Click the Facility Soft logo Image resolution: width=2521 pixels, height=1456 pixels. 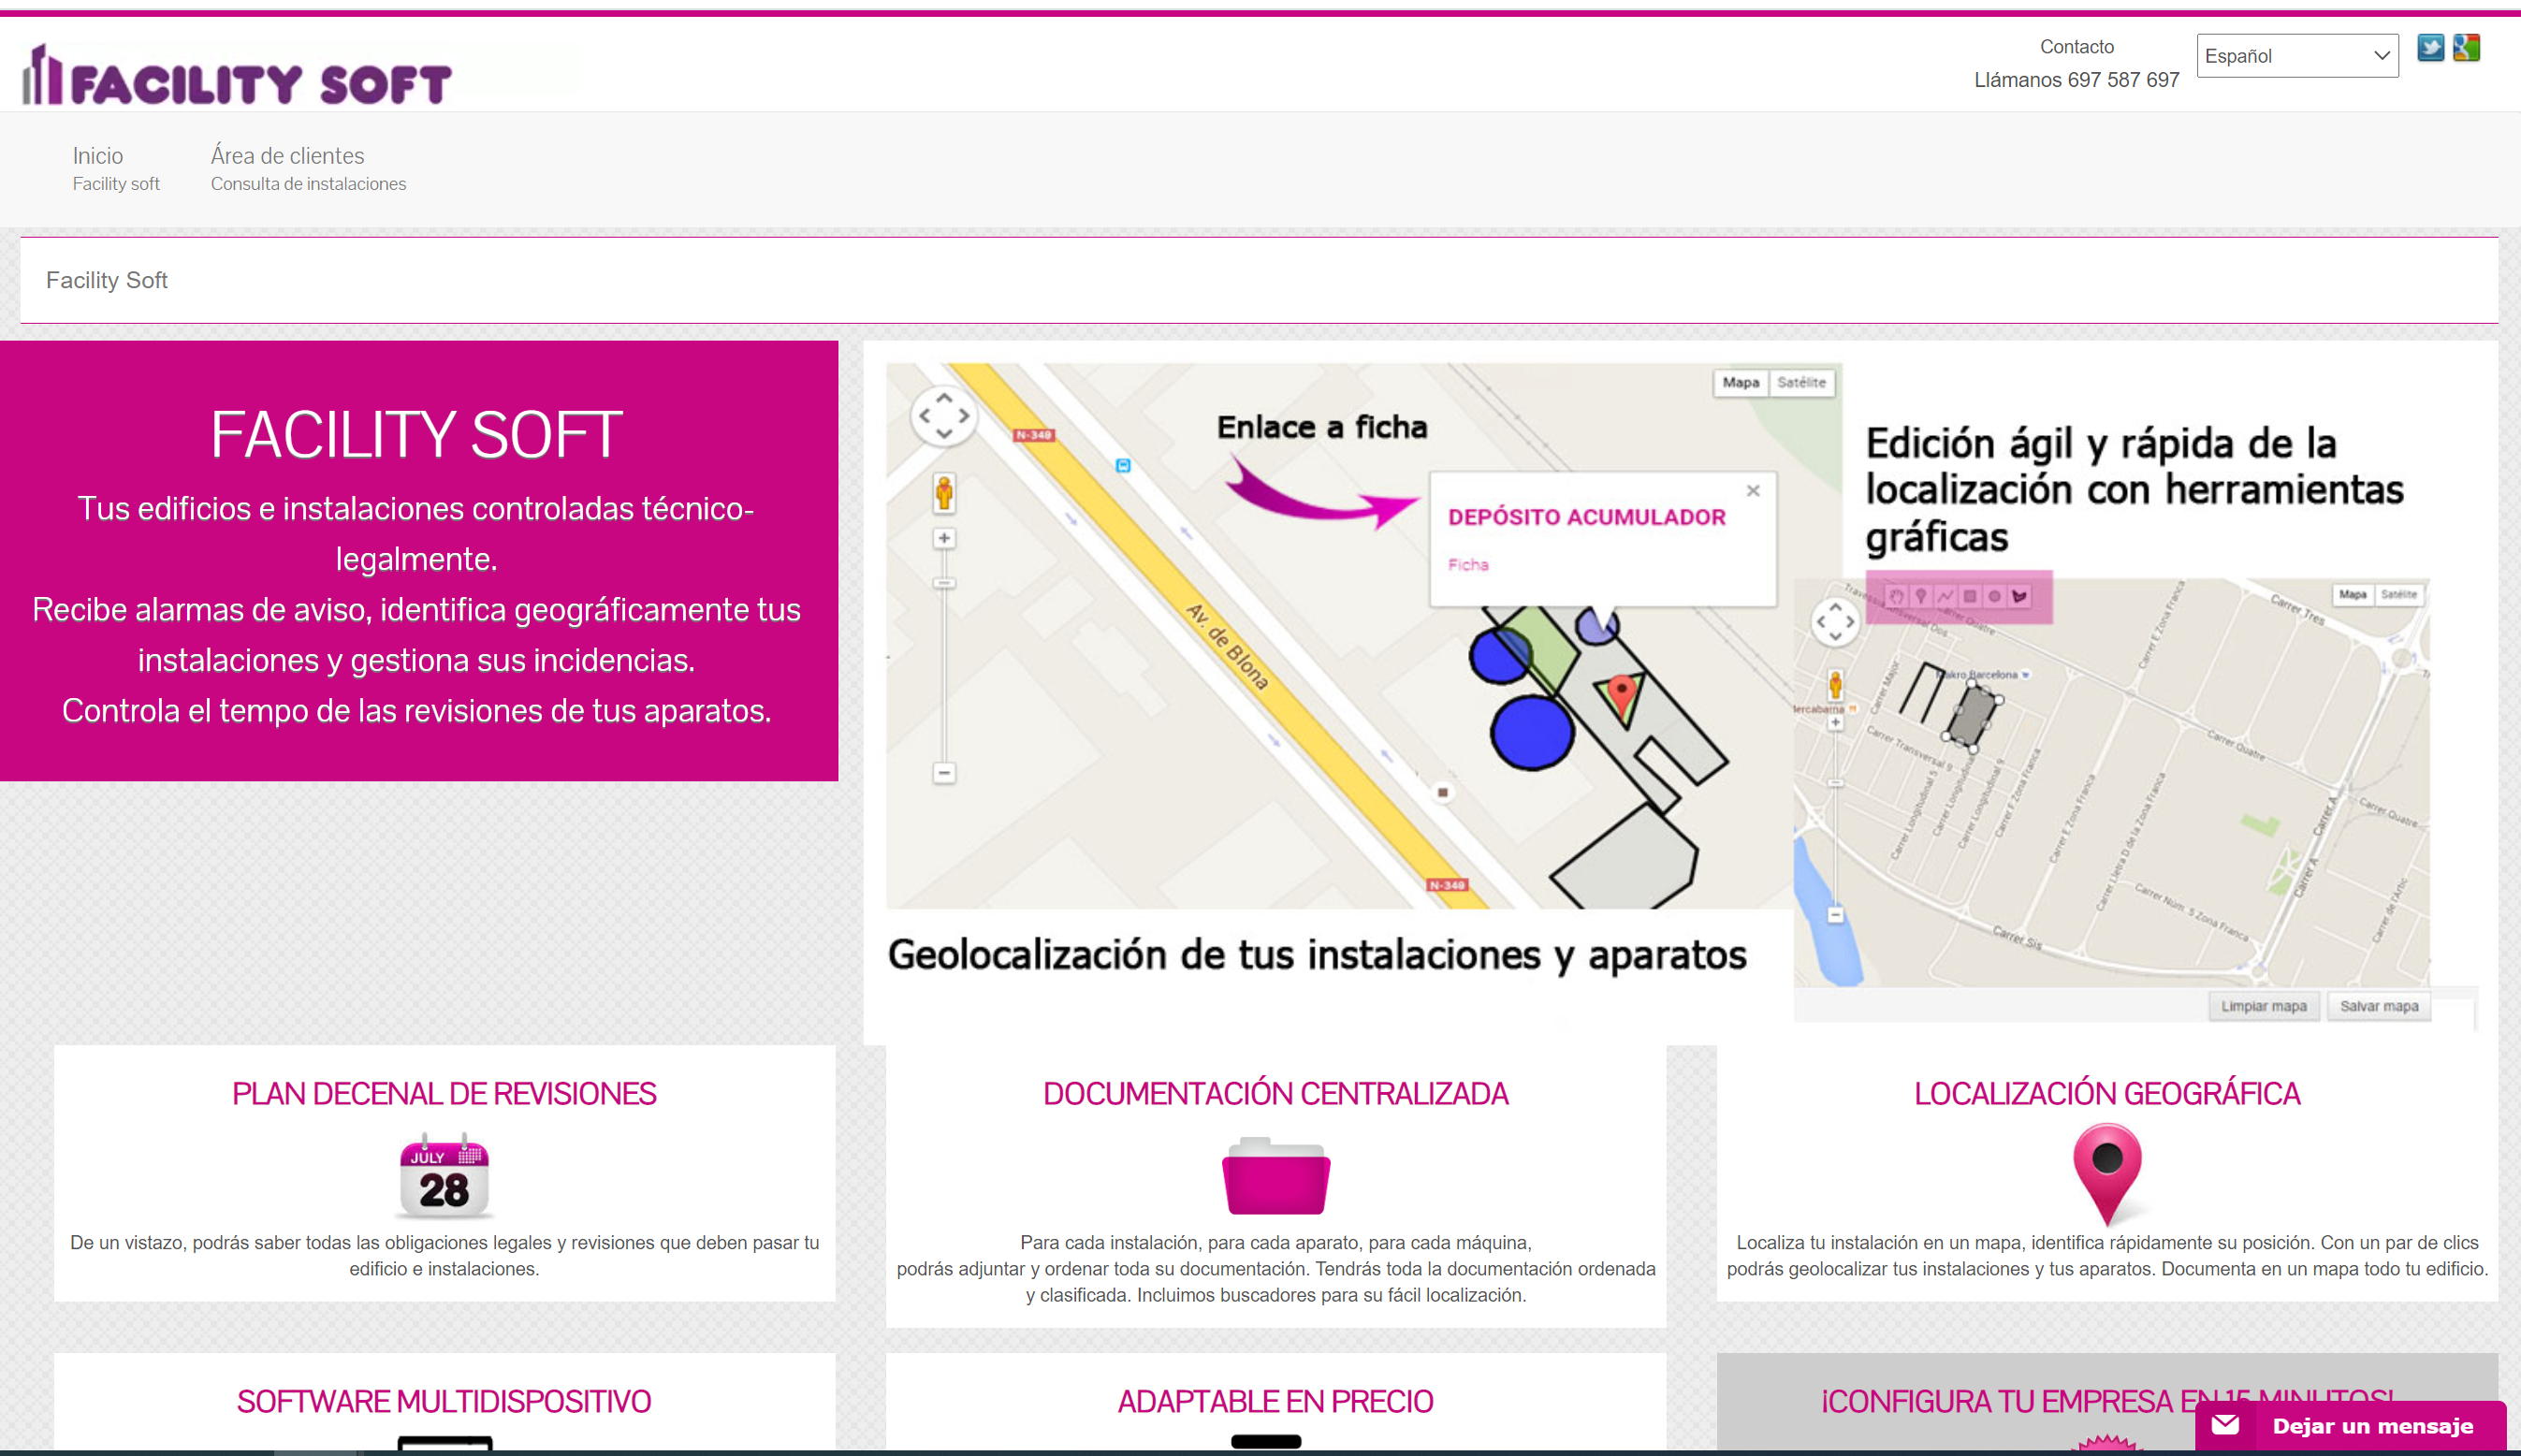[238, 77]
